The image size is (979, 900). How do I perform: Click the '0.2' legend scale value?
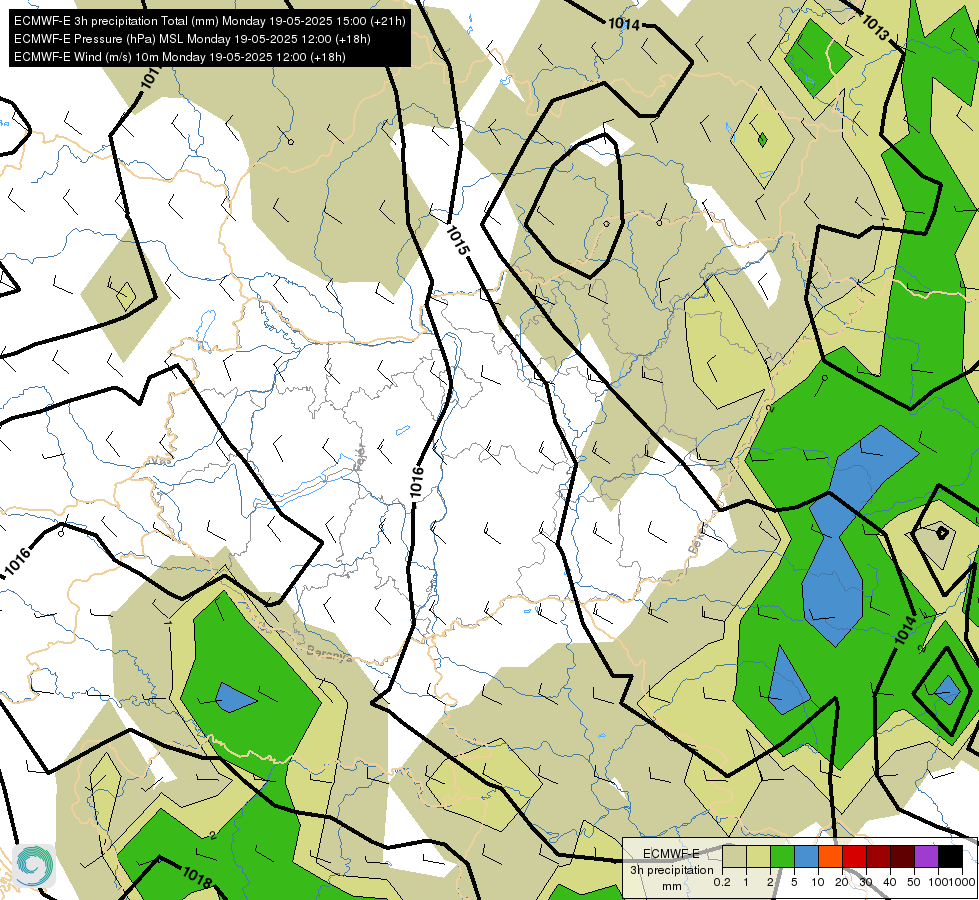[x=722, y=883]
